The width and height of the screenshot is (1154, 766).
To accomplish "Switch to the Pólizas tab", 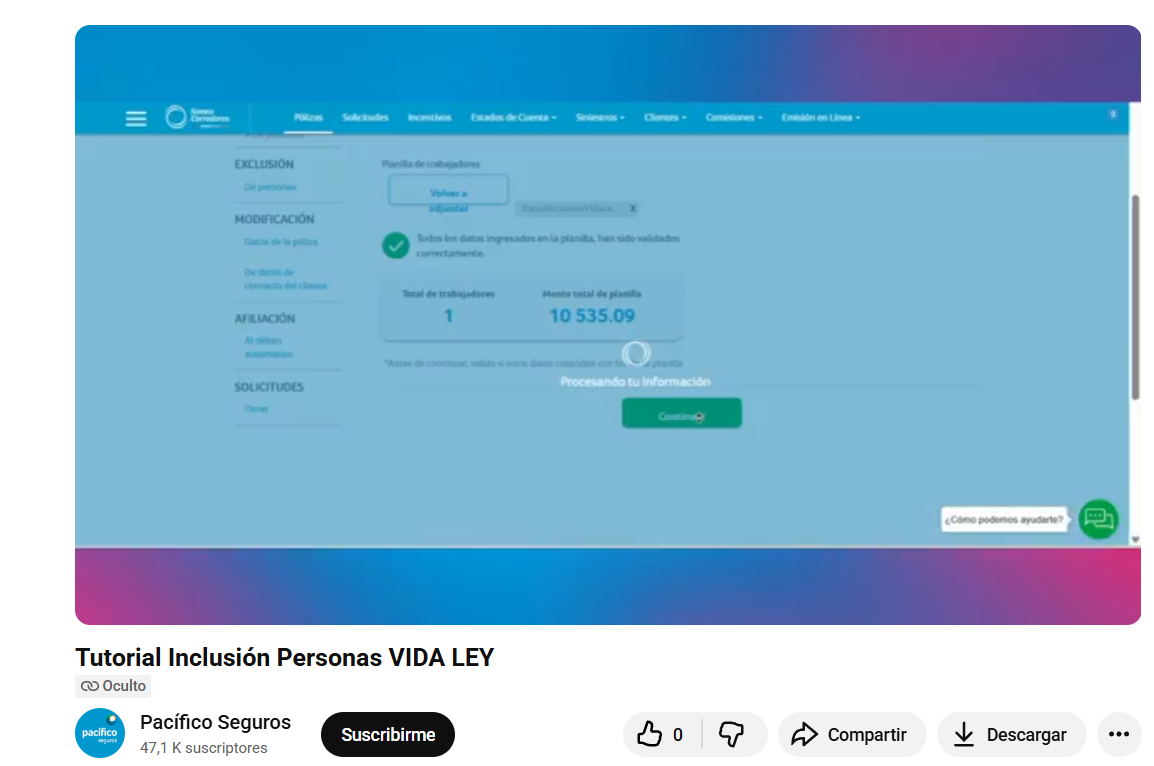I will point(308,118).
